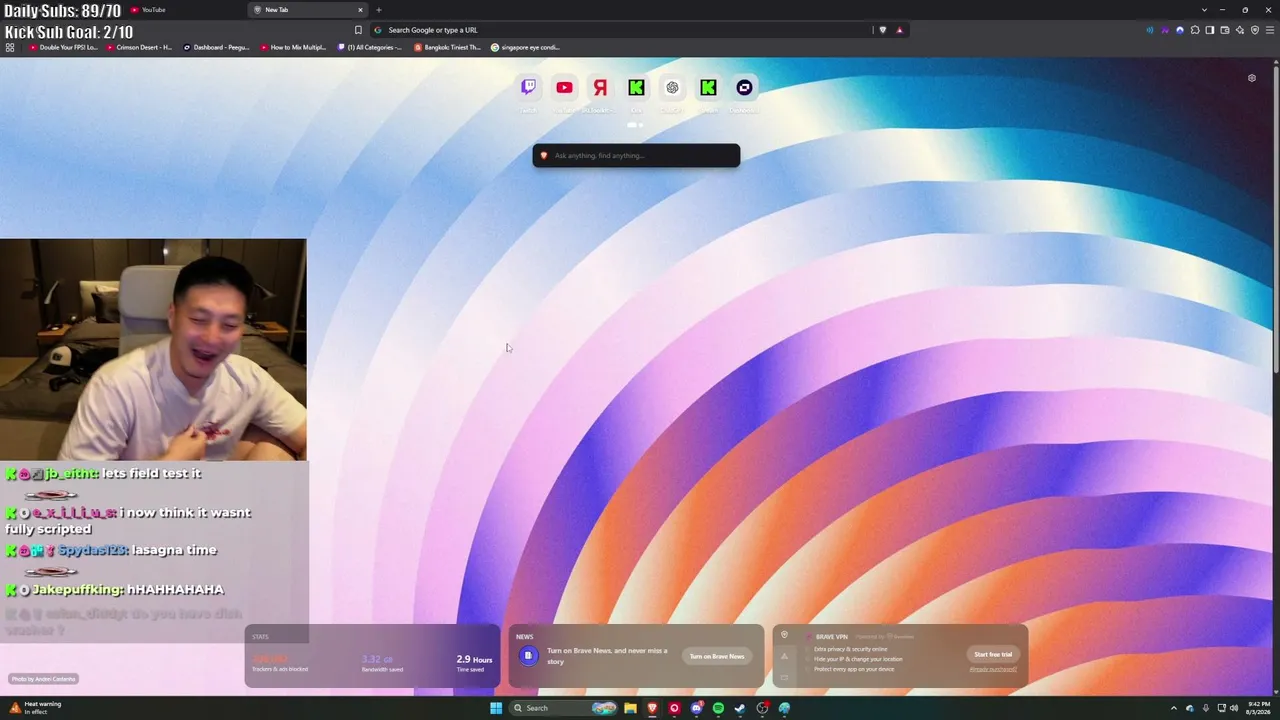The height and width of the screenshot is (720, 1280).
Task: Click the Brave browser taskbar icon
Action: pyautogui.click(x=652, y=708)
